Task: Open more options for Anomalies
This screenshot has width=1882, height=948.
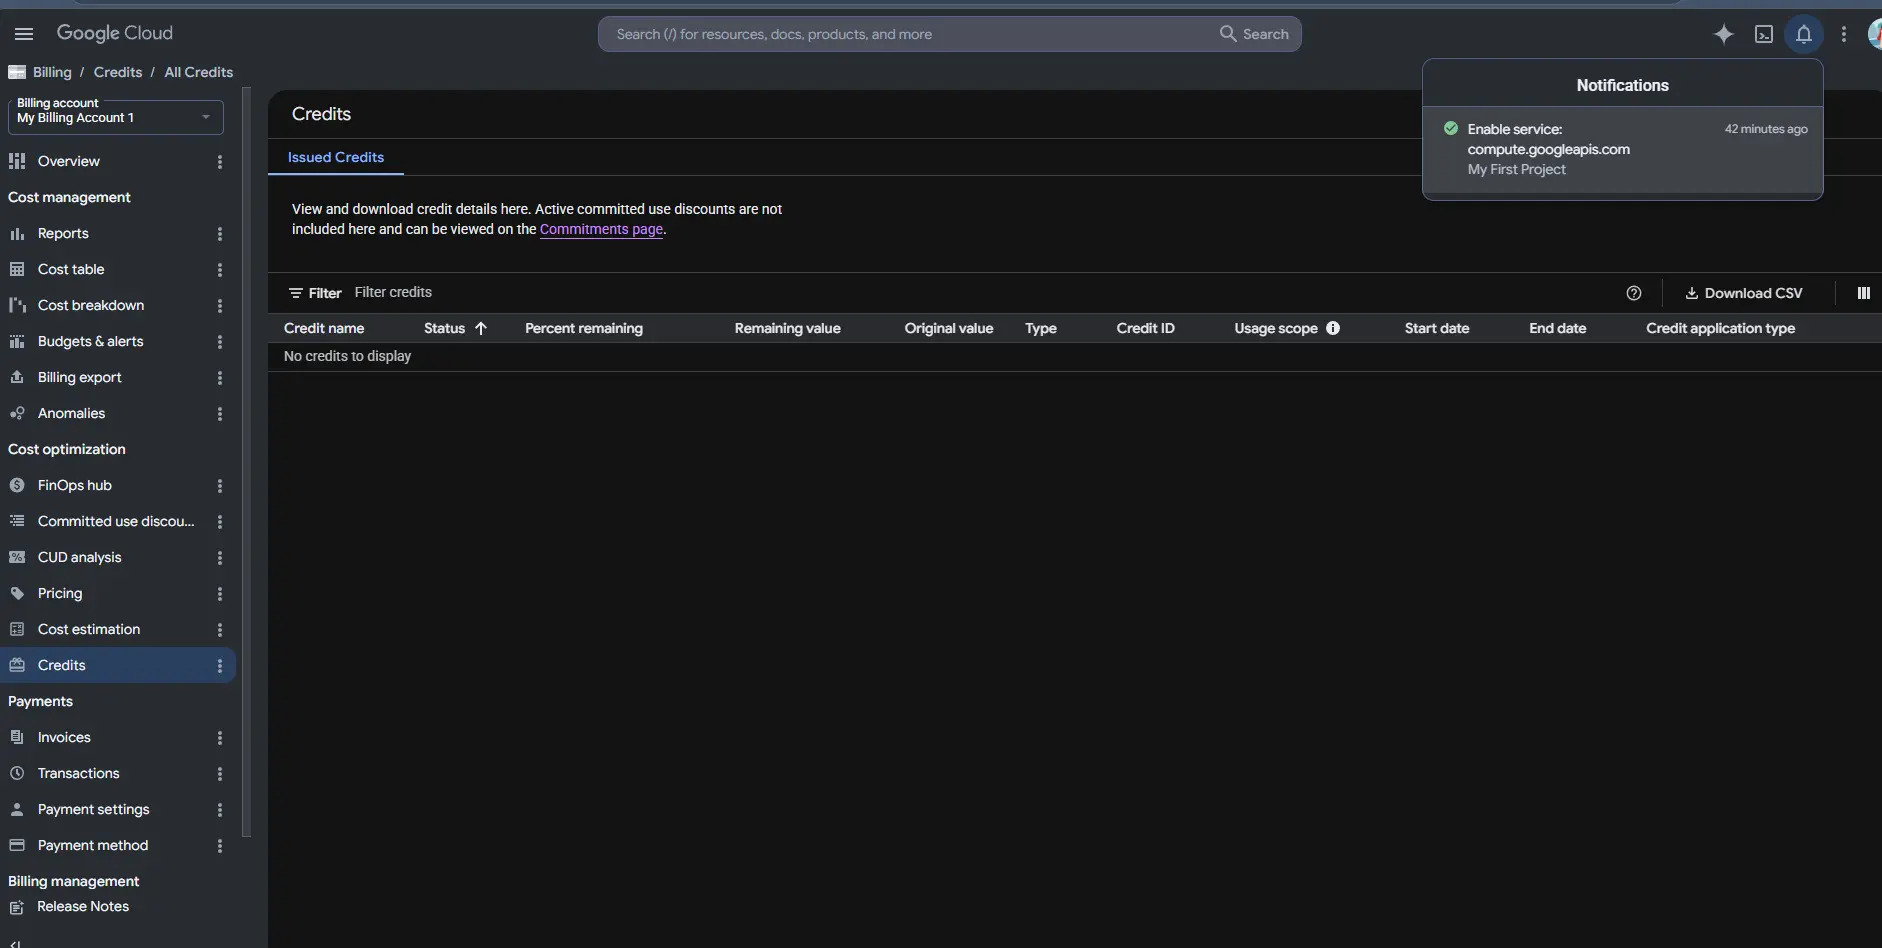Action: (220, 413)
